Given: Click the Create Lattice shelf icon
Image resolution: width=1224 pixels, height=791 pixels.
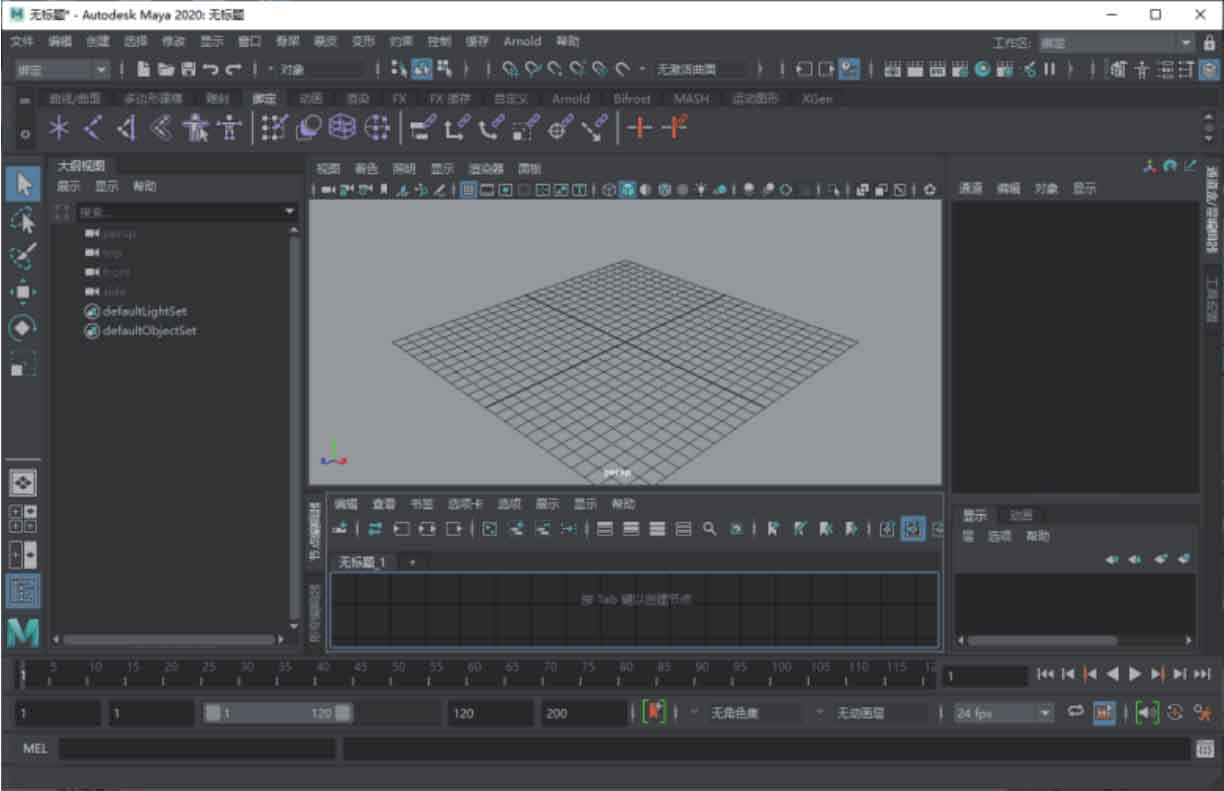Looking at the screenshot, I should click(343, 127).
